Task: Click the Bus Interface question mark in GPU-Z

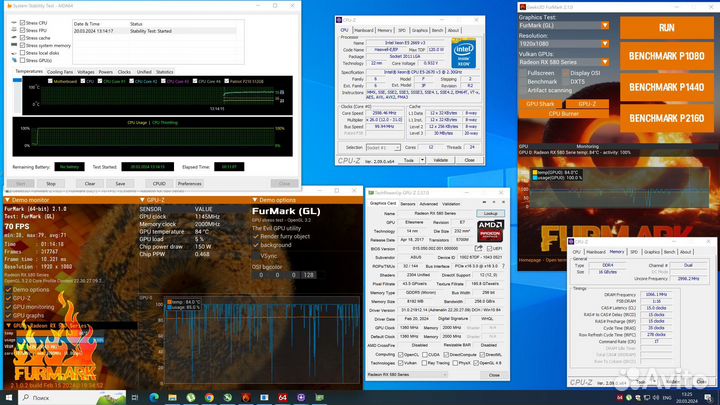Action: tap(503, 266)
